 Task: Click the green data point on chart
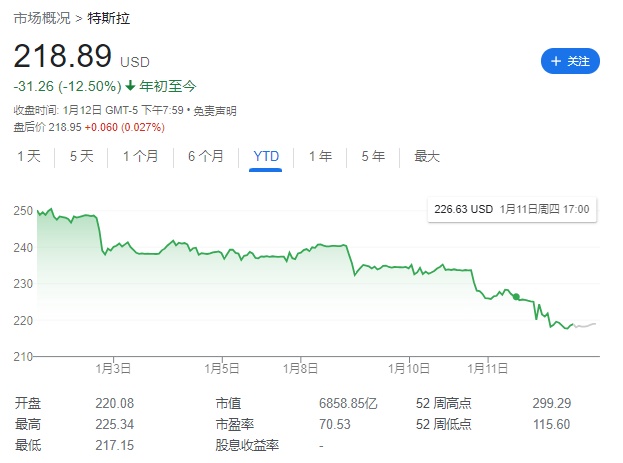click(x=516, y=297)
